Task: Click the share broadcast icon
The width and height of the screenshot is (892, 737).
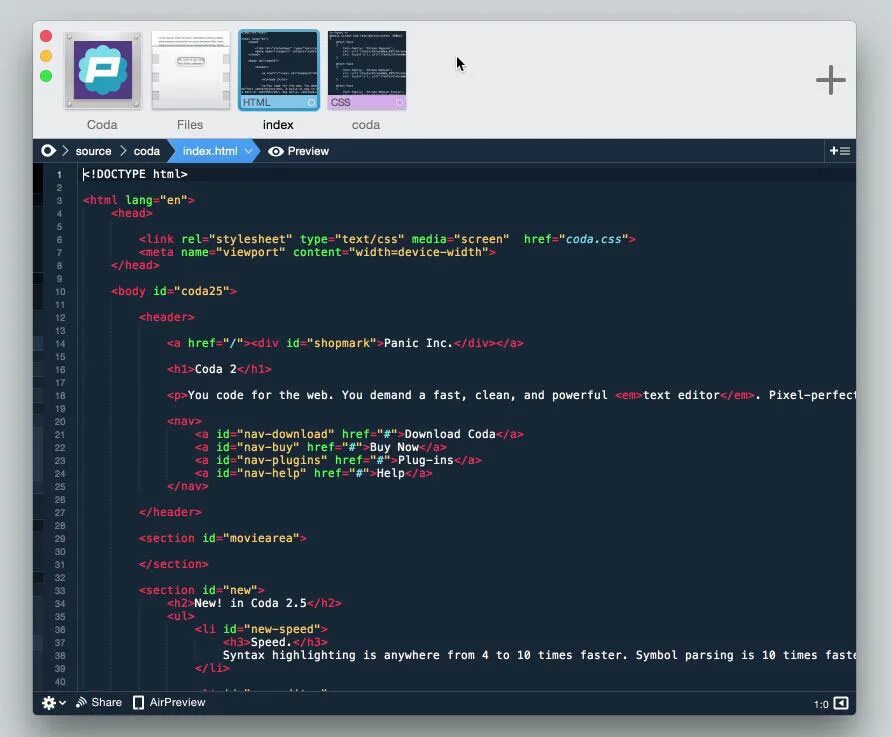Action: point(81,702)
